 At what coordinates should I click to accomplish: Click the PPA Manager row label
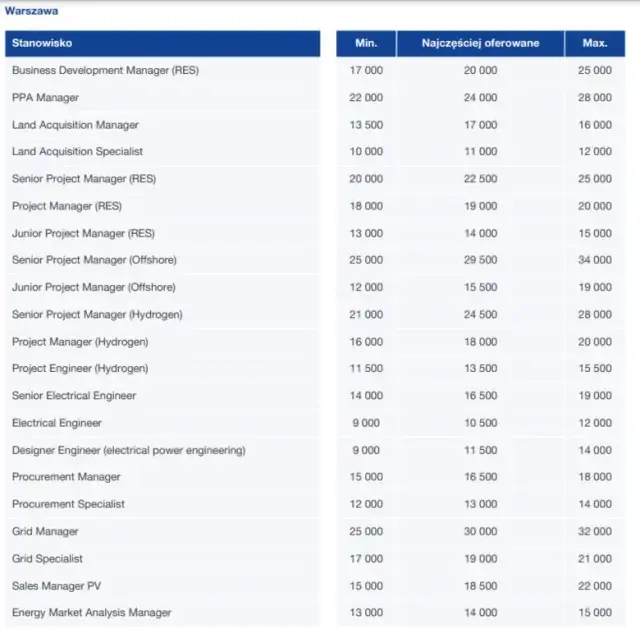[x=45, y=98]
